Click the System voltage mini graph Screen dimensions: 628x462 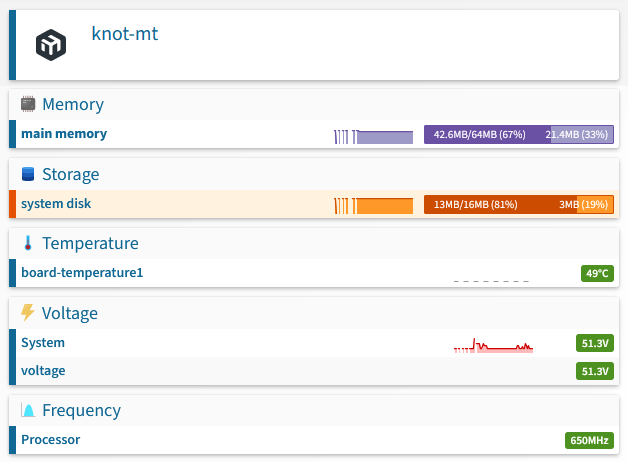pos(493,345)
